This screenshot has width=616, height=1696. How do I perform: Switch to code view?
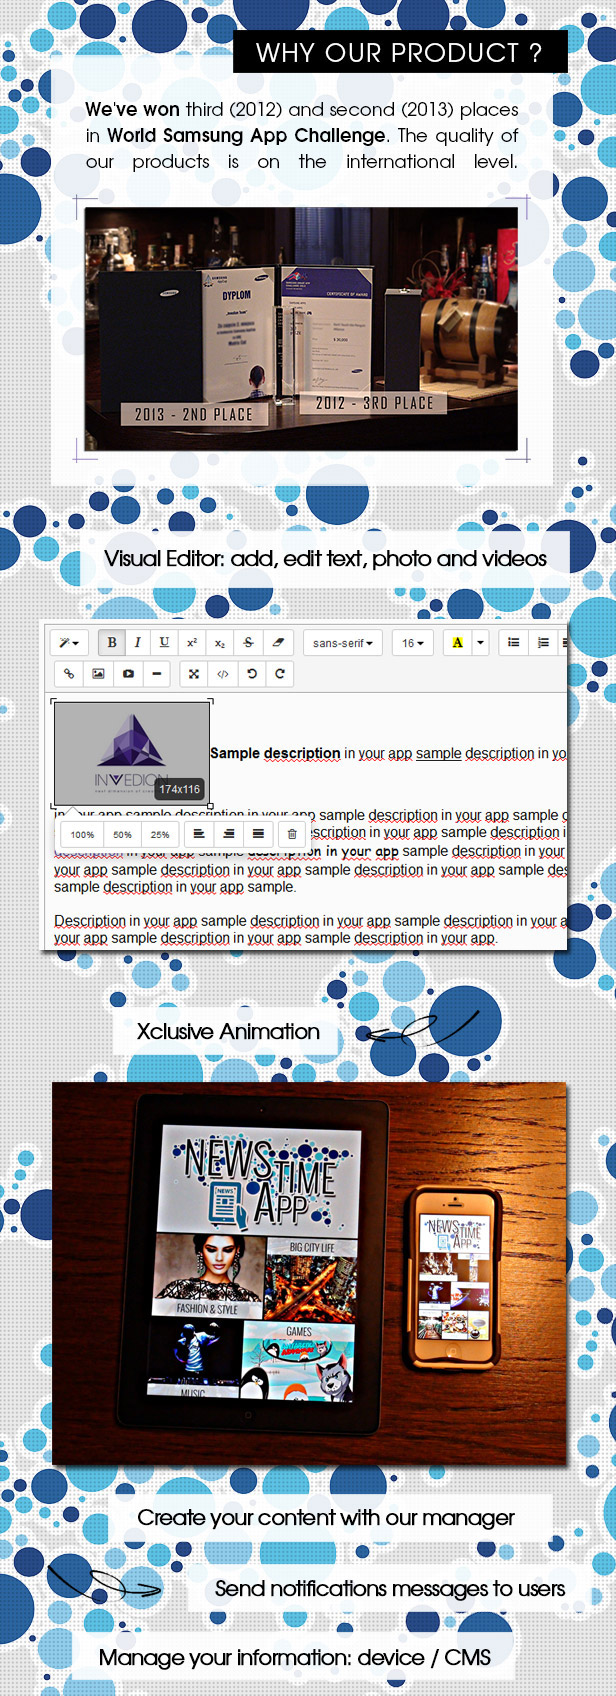coord(223,674)
